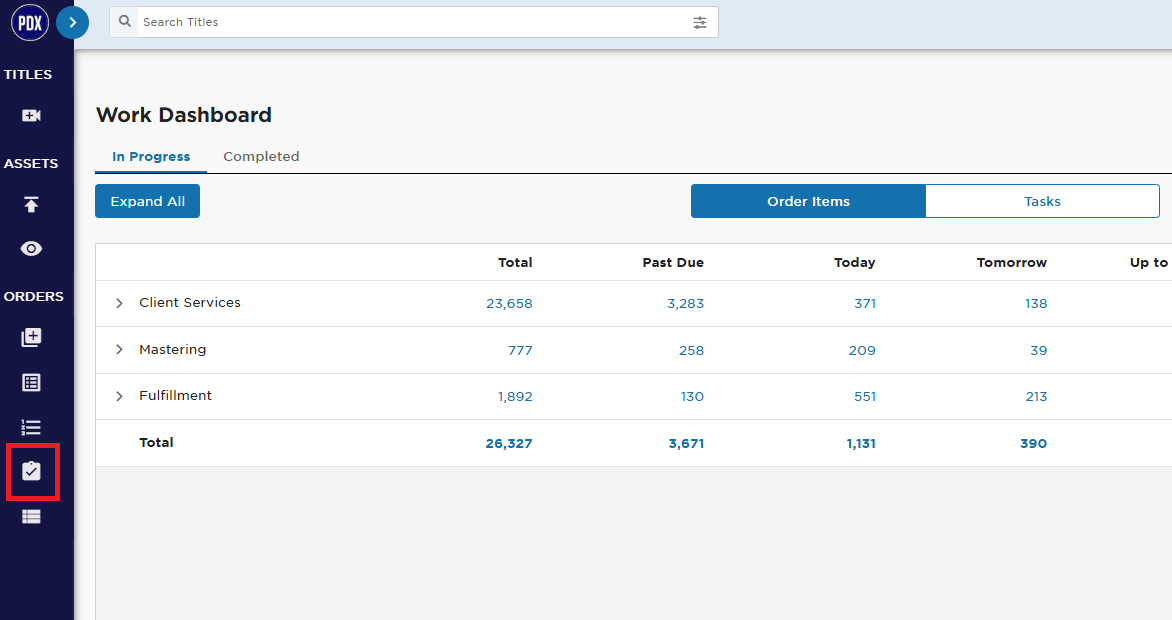The image size is (1172, 620).
Task: Click the Expand All button
Action: point(147,201)
